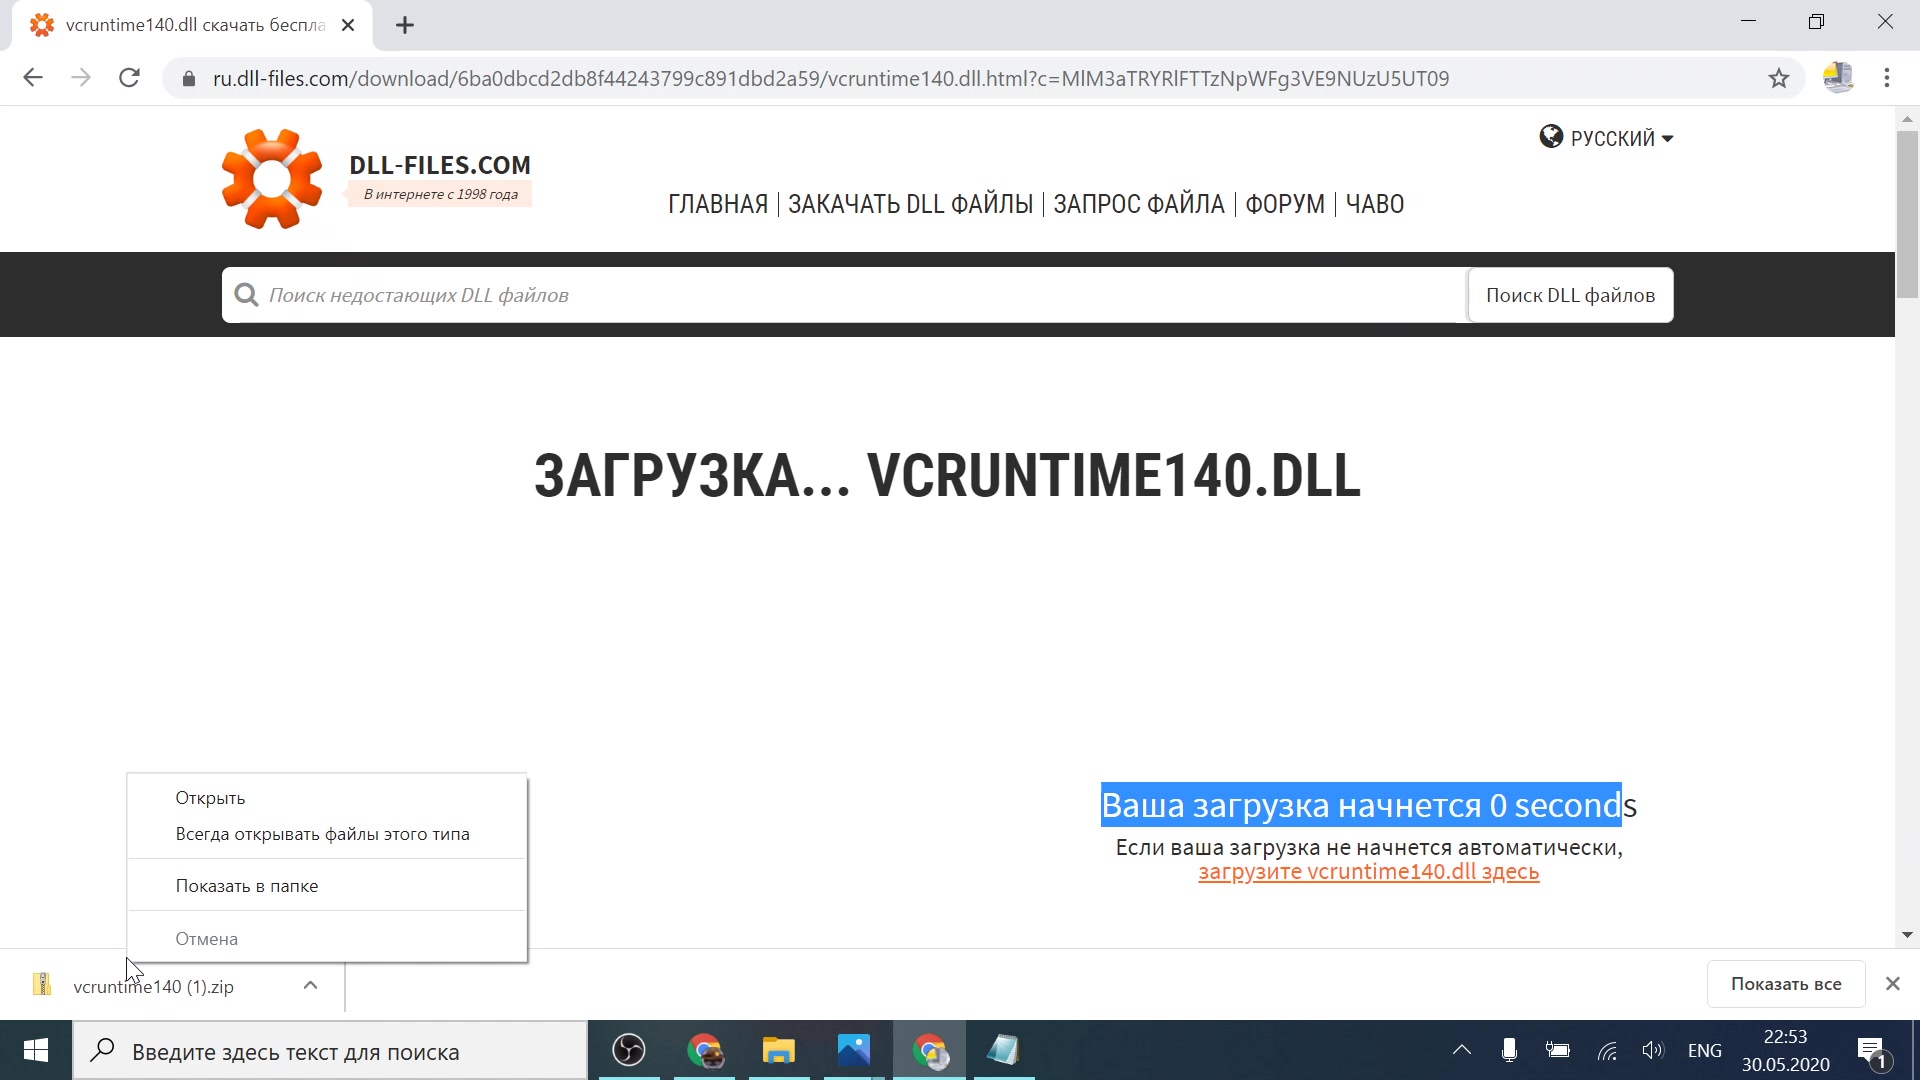Viewport: 1920px width, 1080px height.
Task: Expand the РУССКИЙ language dropdown
Action: [x=1607, y=138]
